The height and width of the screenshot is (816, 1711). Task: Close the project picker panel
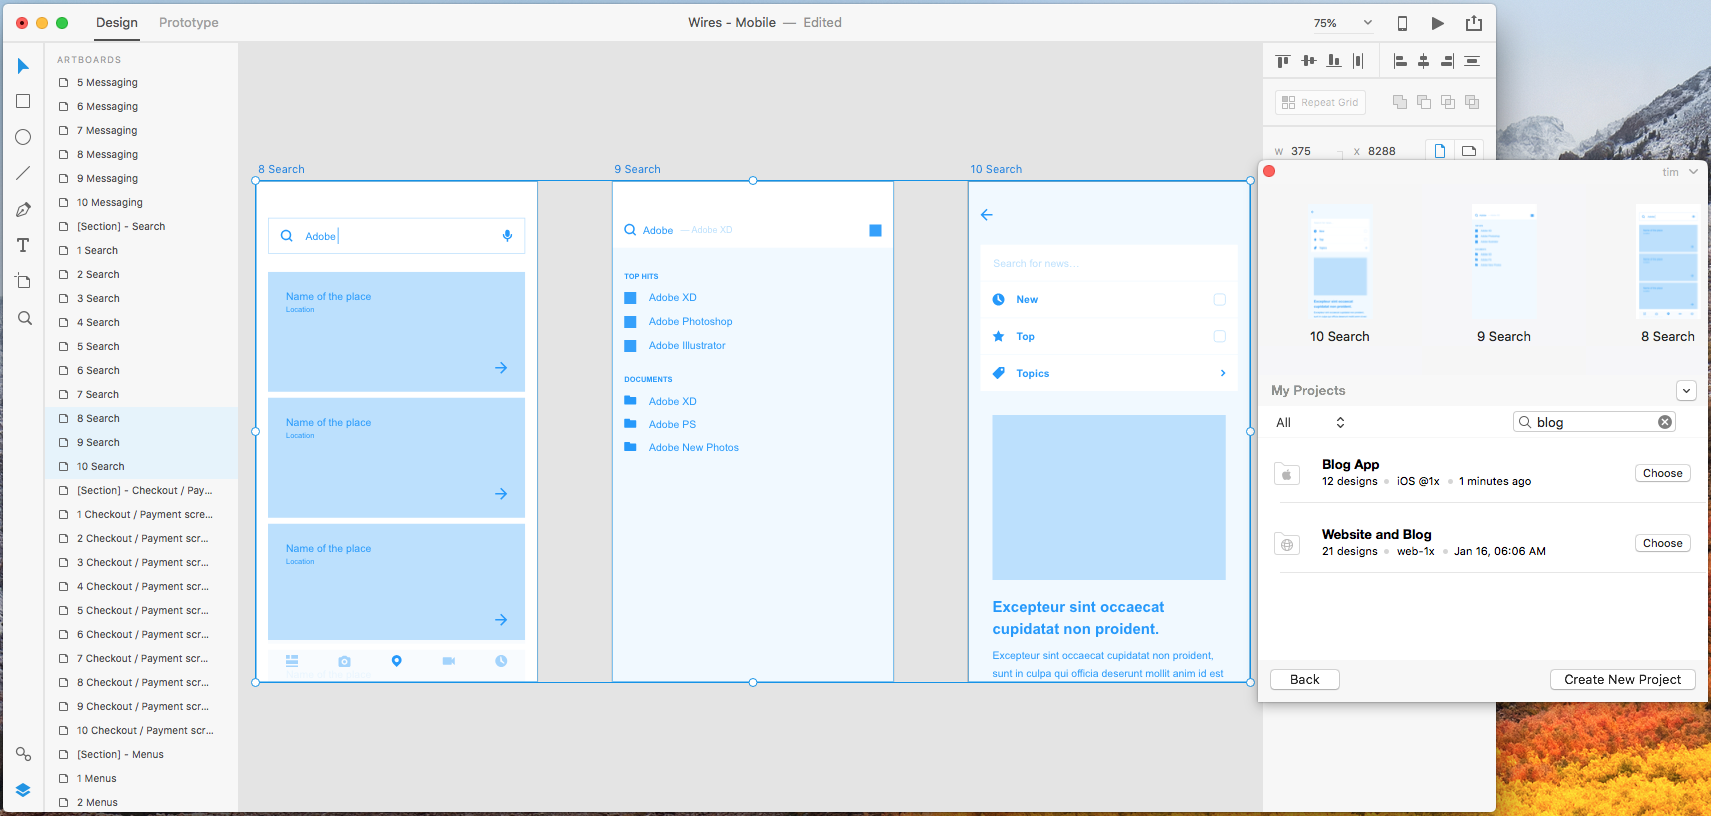[x=1269, y=171]
